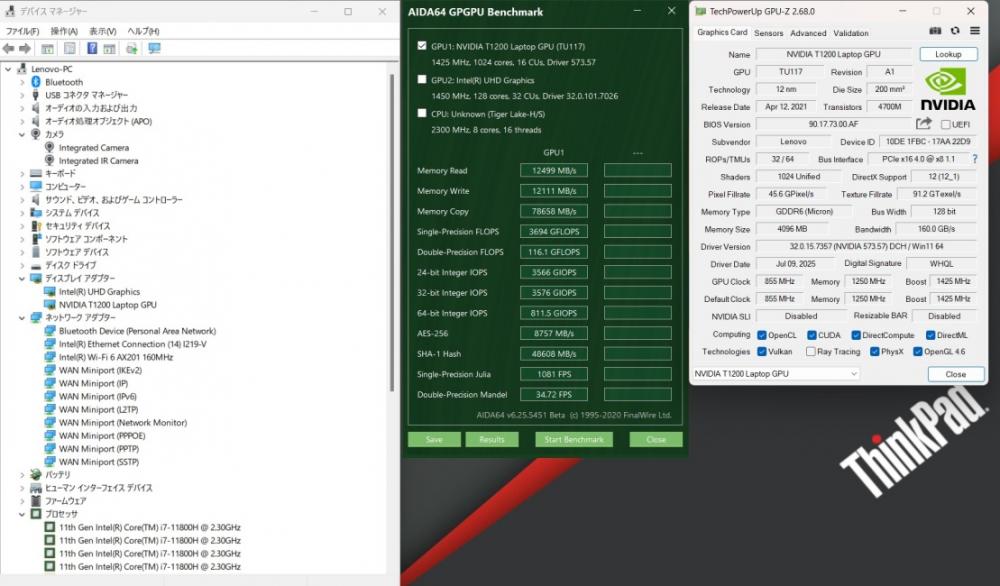Click the ディスク ドライブ category icon
The image size is (1000, 586).
point(36,265)
